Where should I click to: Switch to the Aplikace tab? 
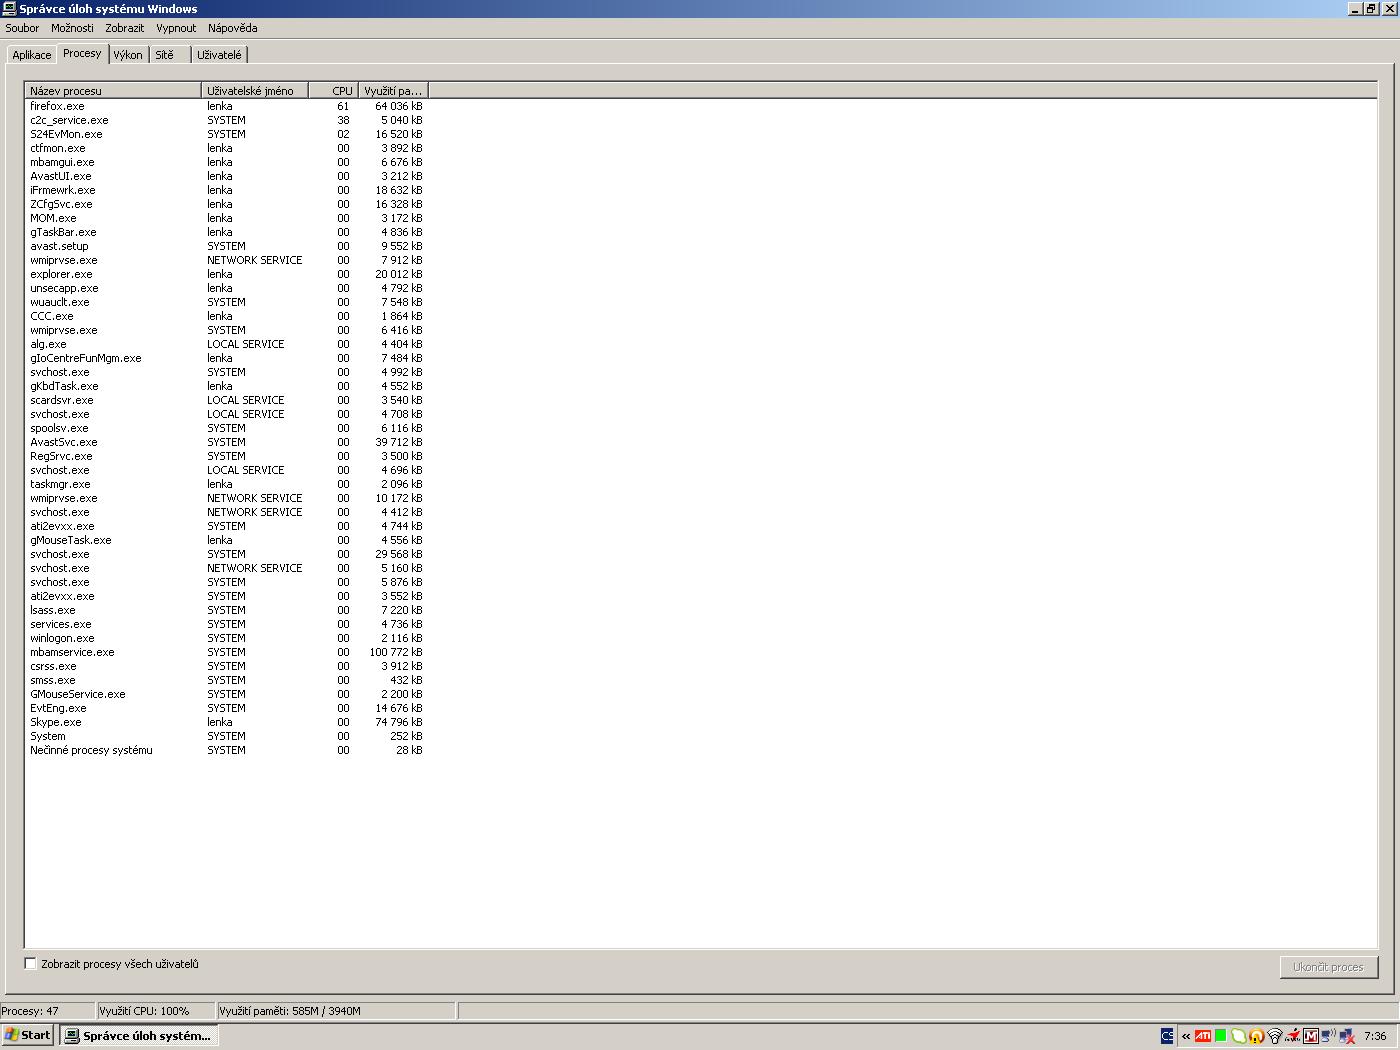click(x=32, y=55)
